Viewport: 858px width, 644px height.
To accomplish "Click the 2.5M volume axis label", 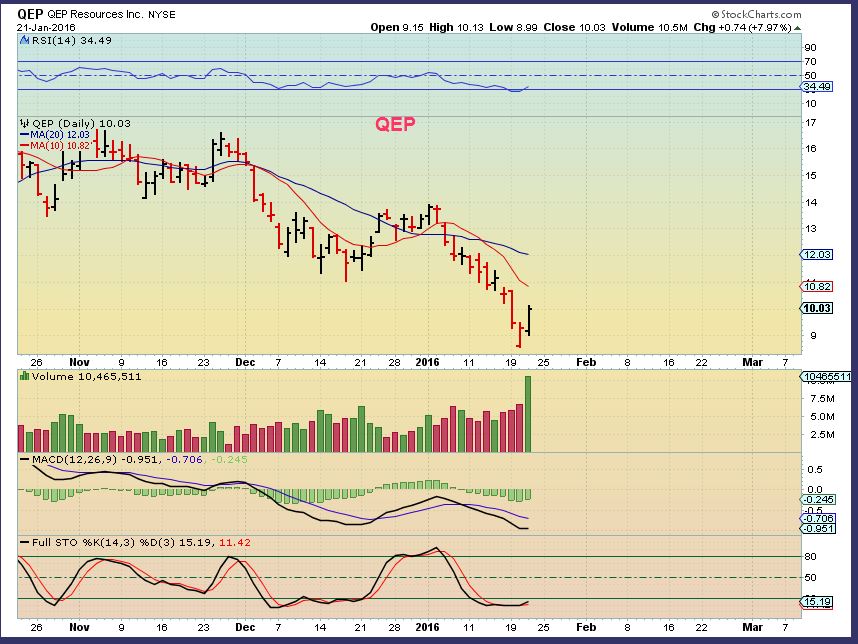I will point(822,434).
